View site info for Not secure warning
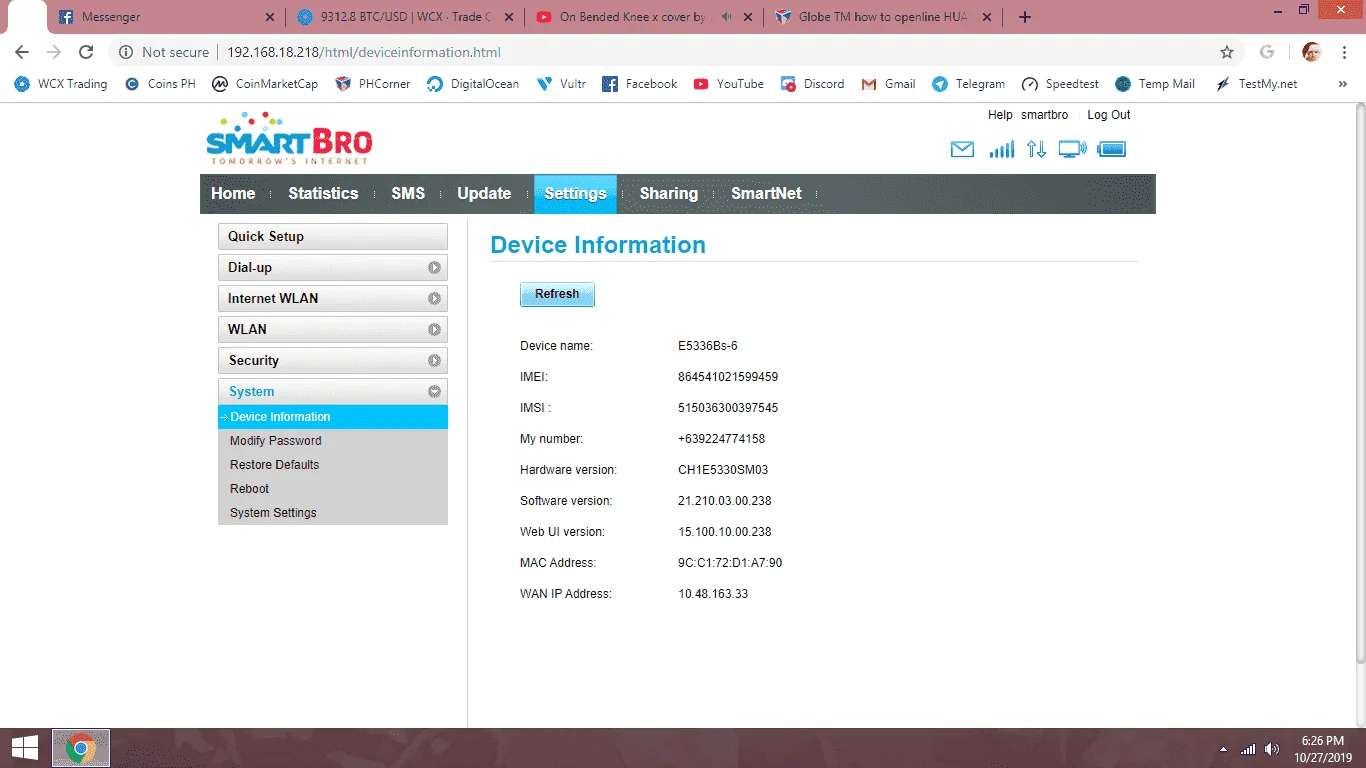The width and height of the screenshot is (1366, 768). (165, 52)
